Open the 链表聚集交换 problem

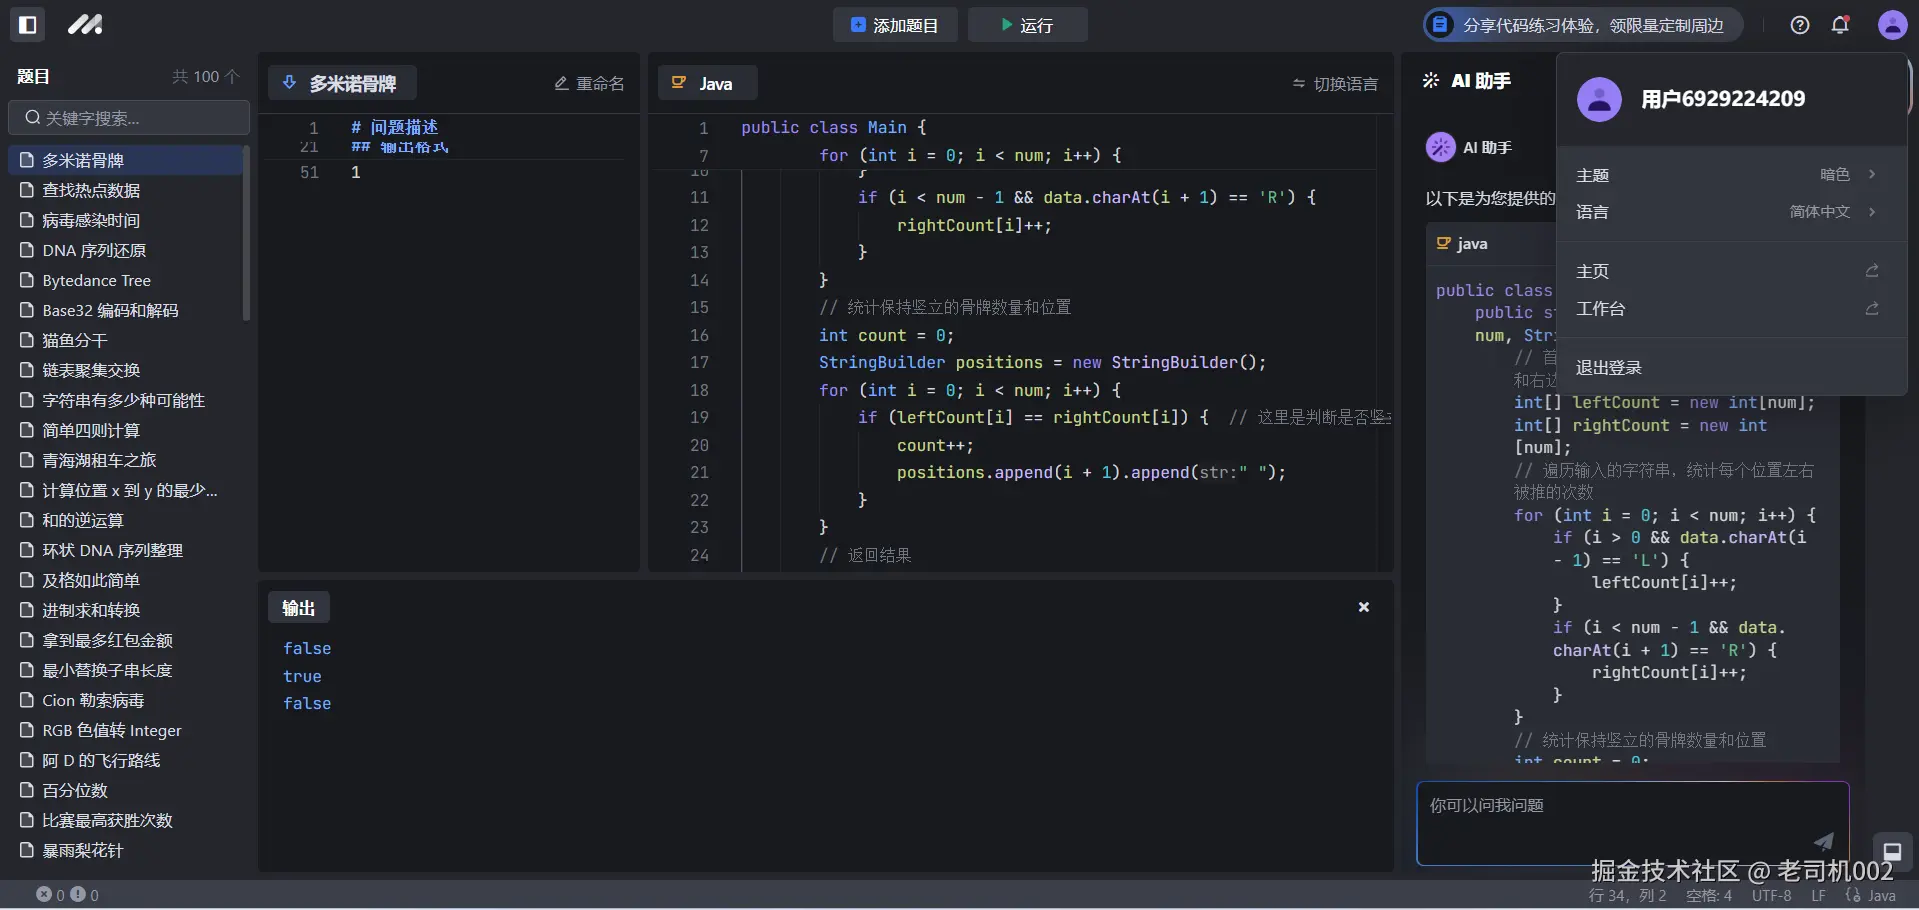126,370
